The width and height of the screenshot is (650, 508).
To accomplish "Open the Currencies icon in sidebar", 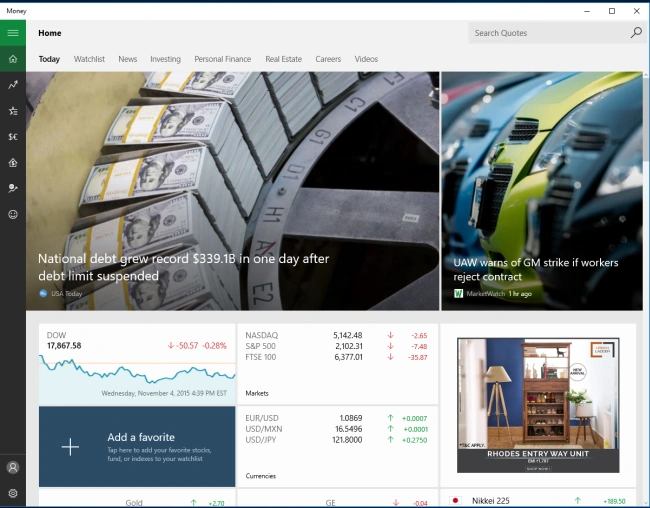I will pyautogui.click(x=13, y=136).
